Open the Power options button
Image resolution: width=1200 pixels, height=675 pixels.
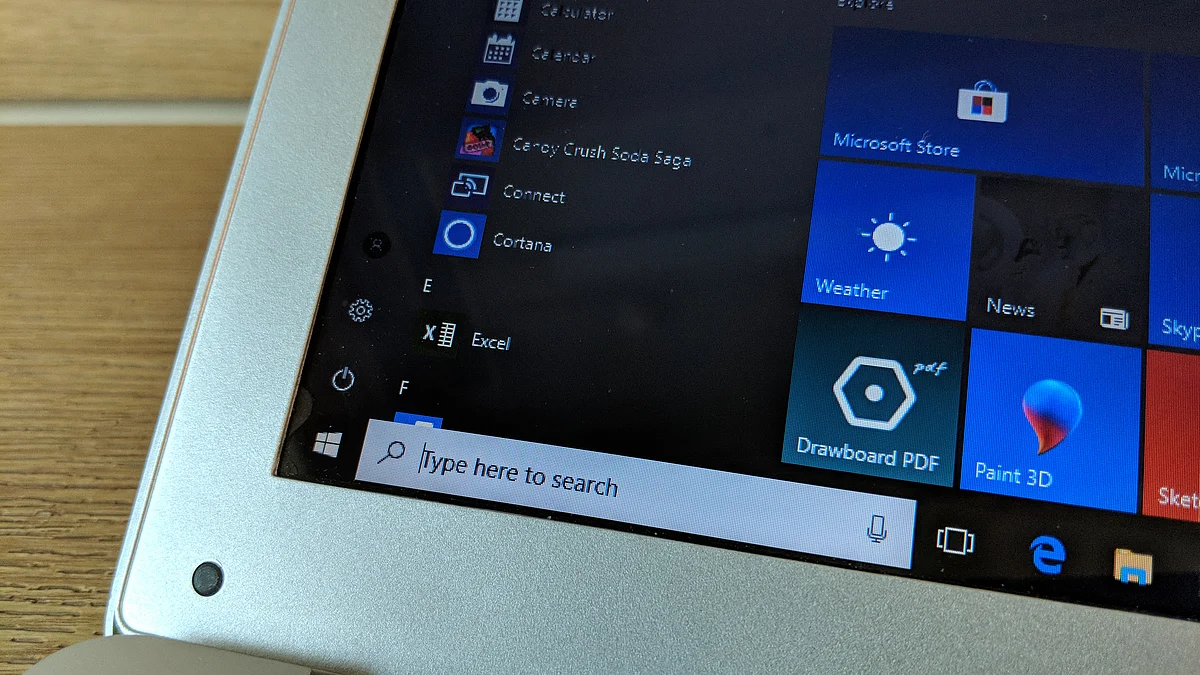pyautogui.click(x=343, y=379)
